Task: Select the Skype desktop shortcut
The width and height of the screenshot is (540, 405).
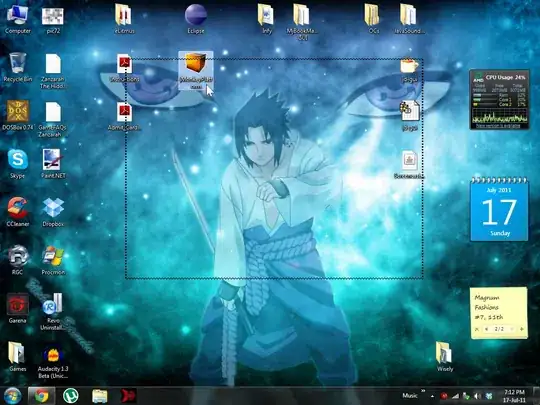Action: (x=18, y=164)
